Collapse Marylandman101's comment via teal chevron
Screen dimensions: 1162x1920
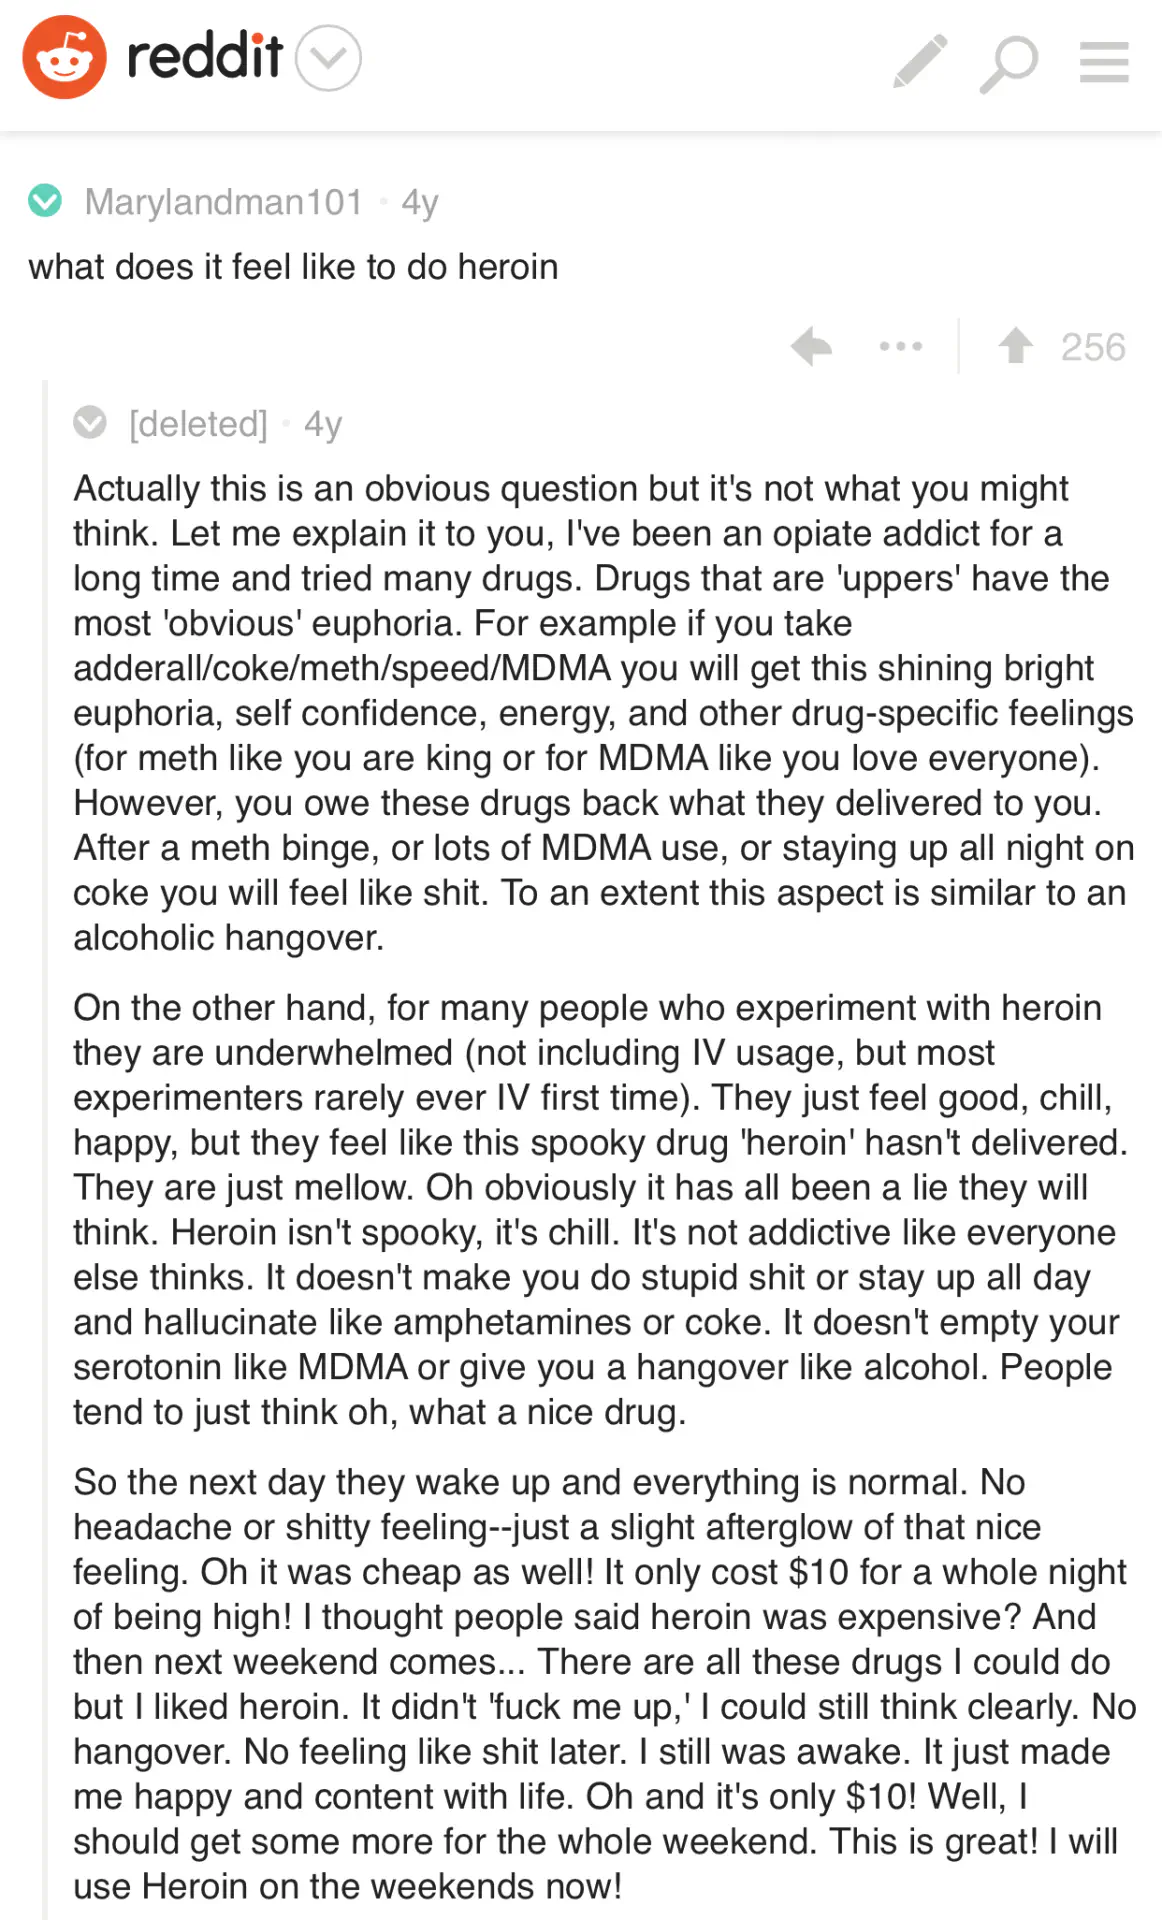[x=45, y=201]
